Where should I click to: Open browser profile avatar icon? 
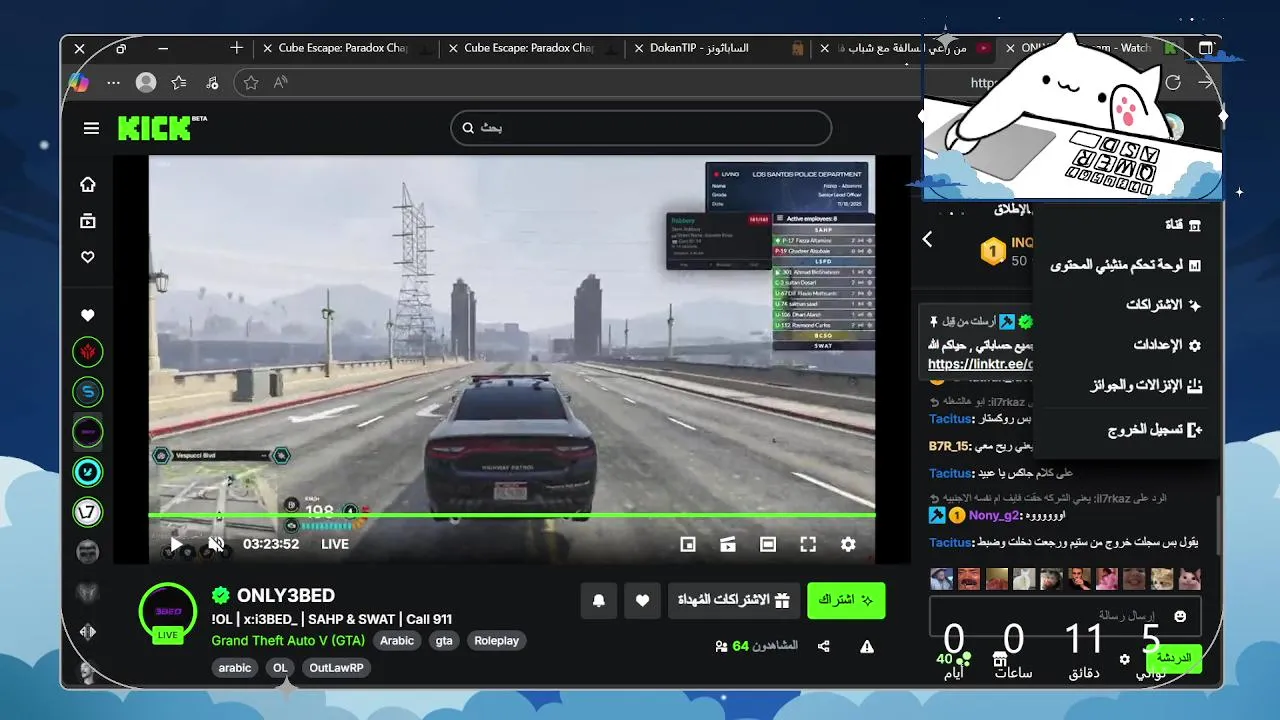pyautogui.click(x=146, y=83)
